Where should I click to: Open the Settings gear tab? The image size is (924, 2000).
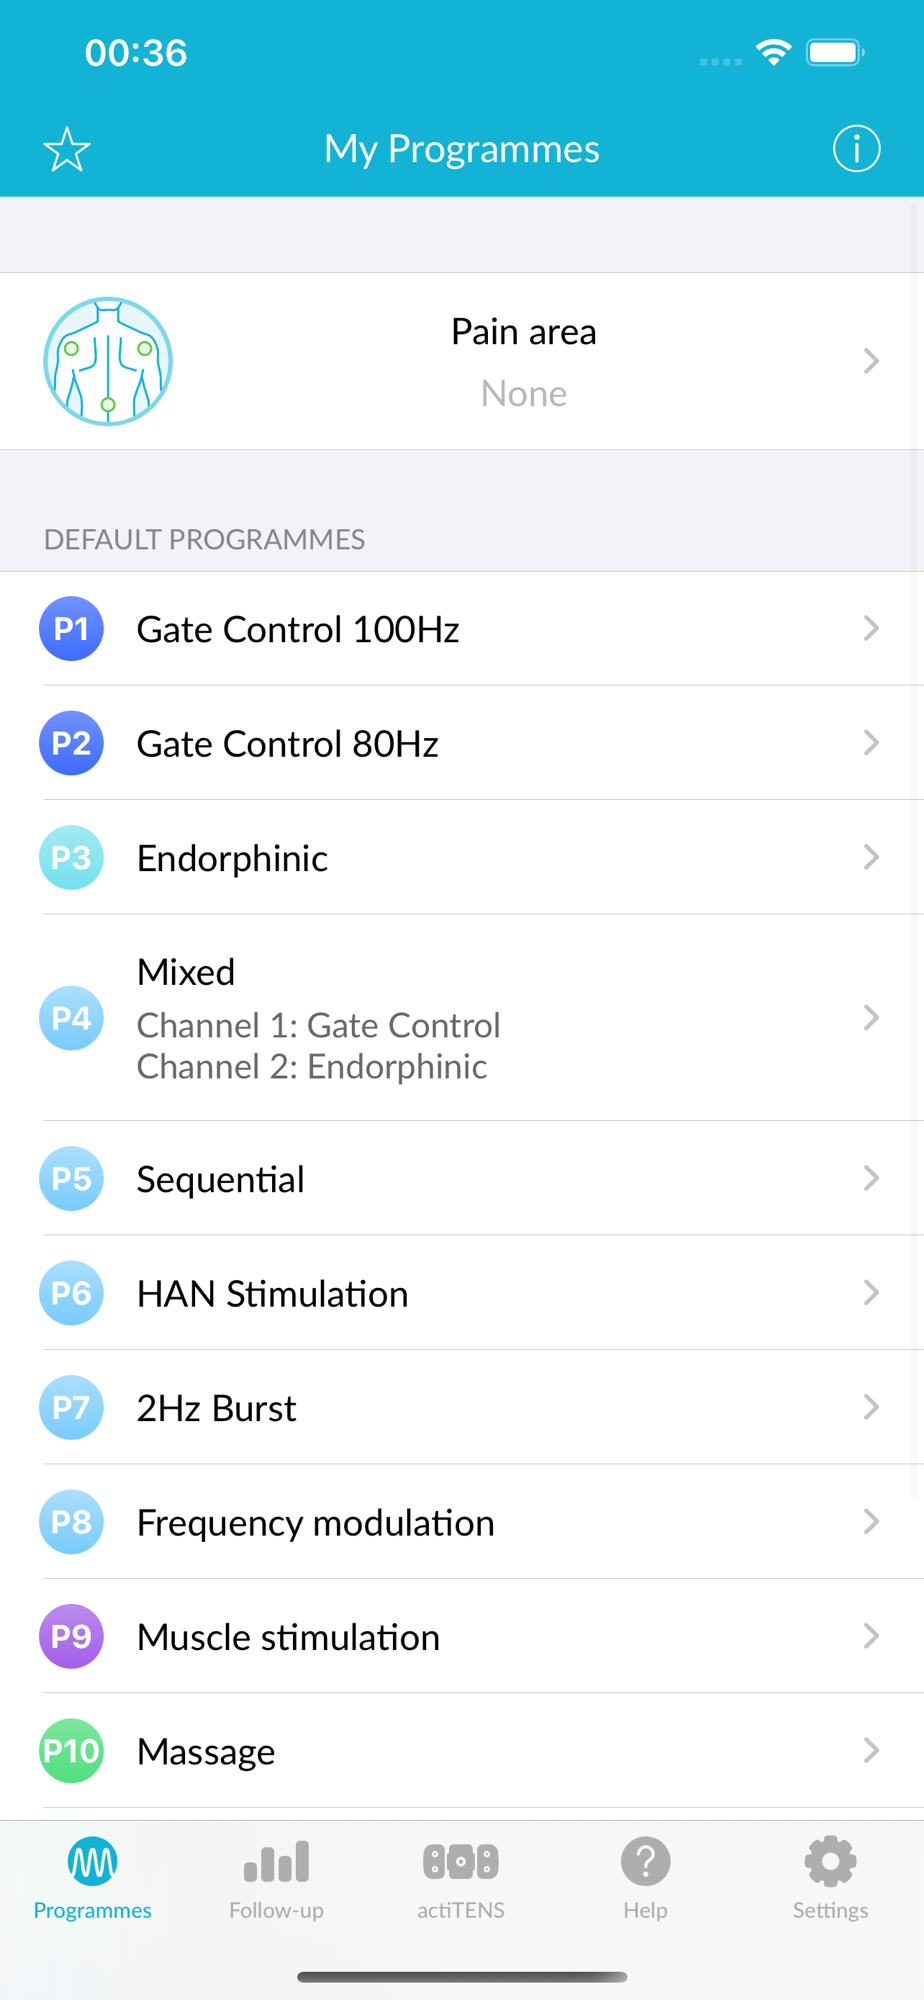[830, 1877]
